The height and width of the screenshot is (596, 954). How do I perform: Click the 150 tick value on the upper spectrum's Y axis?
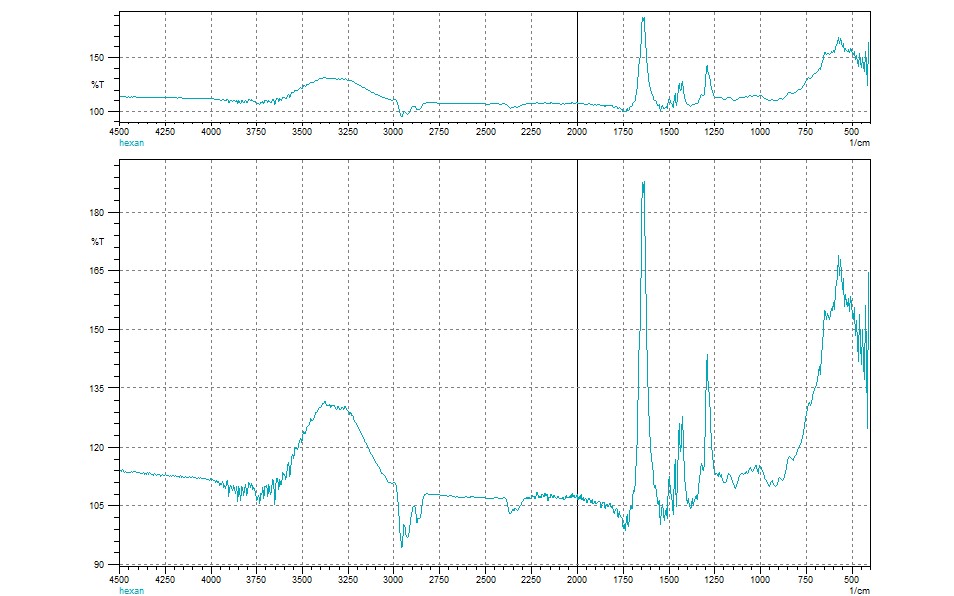[97, 58]
